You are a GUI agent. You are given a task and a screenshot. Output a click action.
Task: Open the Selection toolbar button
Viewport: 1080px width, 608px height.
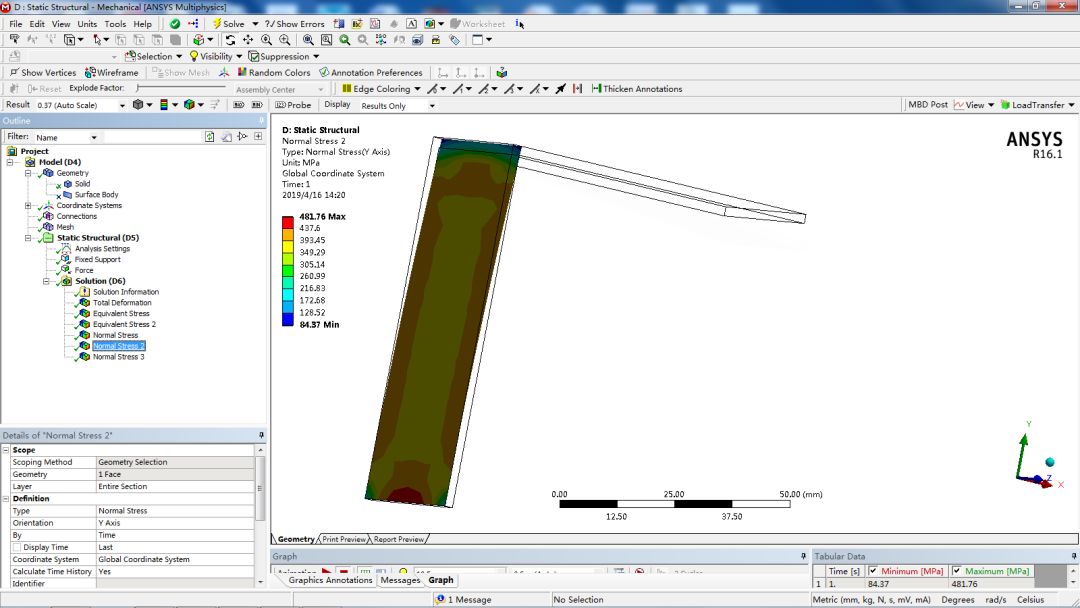[x=153, y=56]
